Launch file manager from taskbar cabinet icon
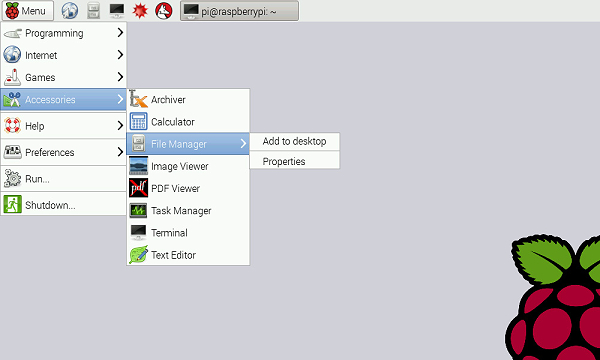Viewport: 600px width, 360px height. coord(93,11)
